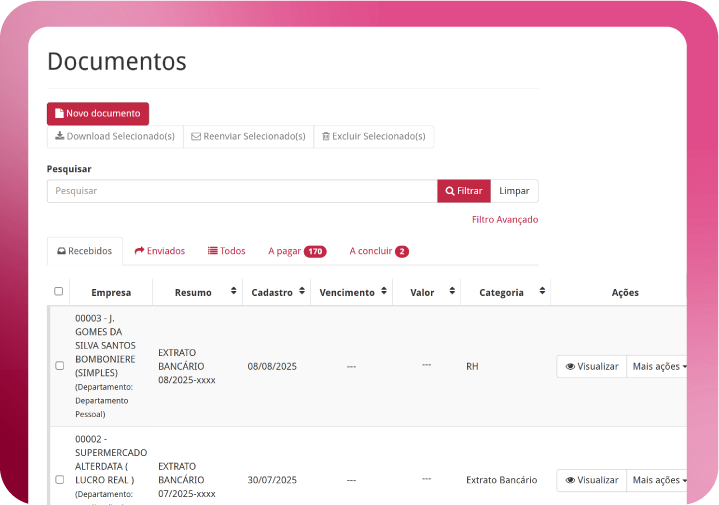Expand Mais ações dropdown for RH row
The width and height of the screenshot is (719, 505).
(x=660, y=367)
